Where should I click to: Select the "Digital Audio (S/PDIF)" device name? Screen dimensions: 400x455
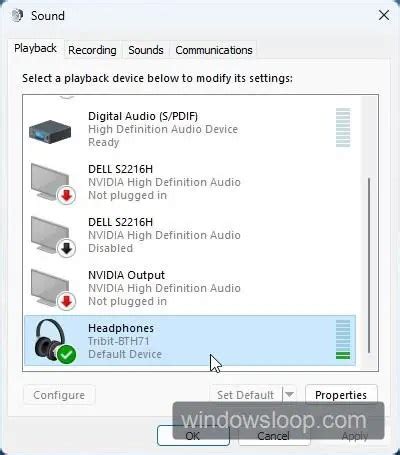143,116
